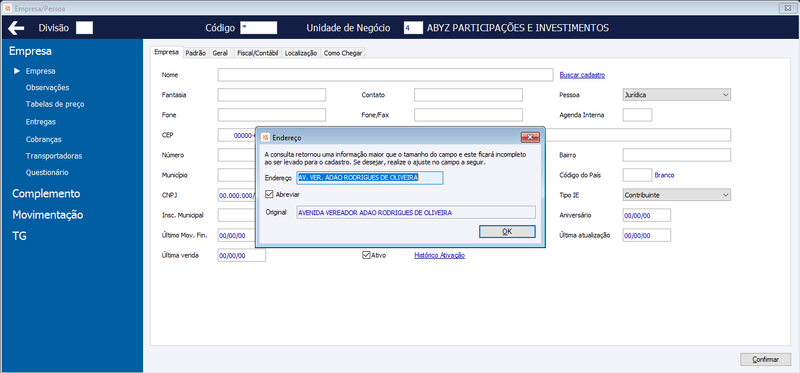Image resolution: width=800 pixels, height=373 pixels.
Task: Click the Insc. Municipal field
Action: click(x=237, y=215)
